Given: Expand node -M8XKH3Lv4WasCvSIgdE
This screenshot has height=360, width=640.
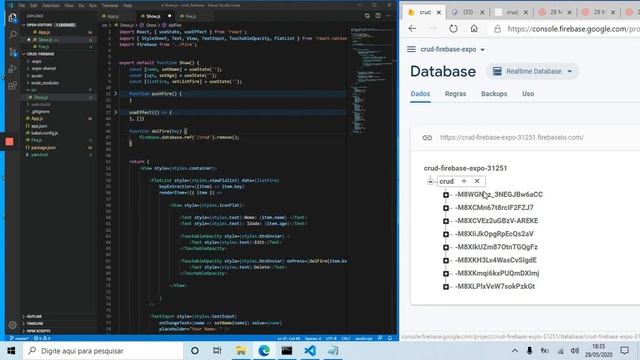Looking at the screenshot, I should click(446, 260).
